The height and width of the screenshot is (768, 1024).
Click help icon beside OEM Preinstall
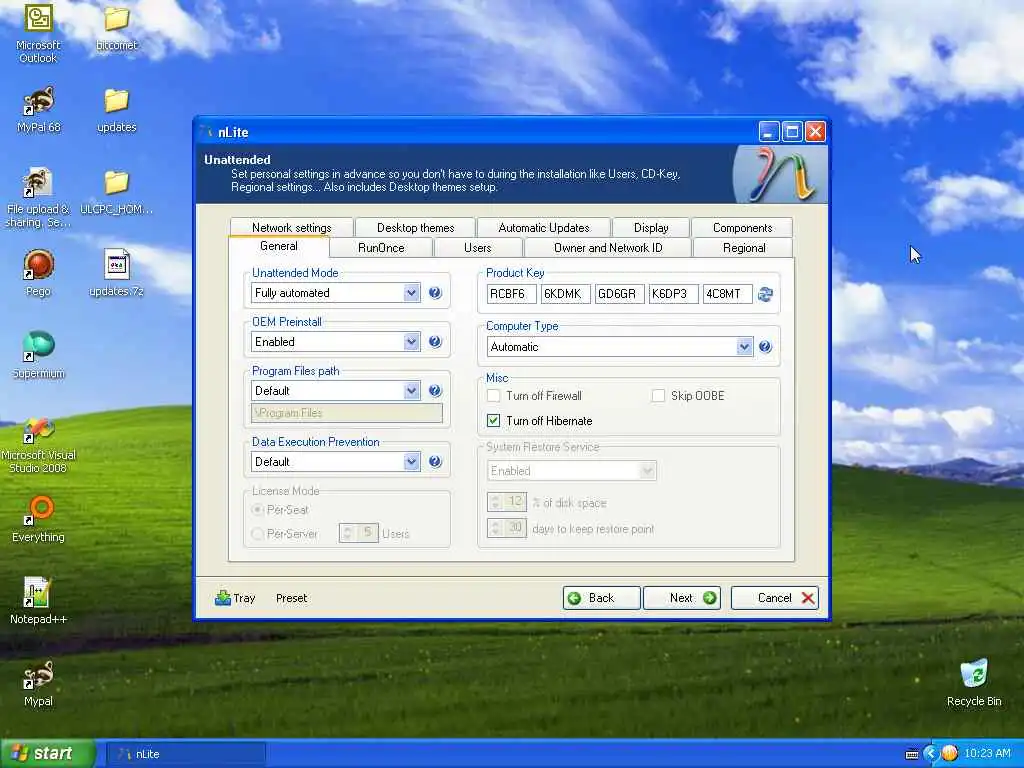[435, 342]
